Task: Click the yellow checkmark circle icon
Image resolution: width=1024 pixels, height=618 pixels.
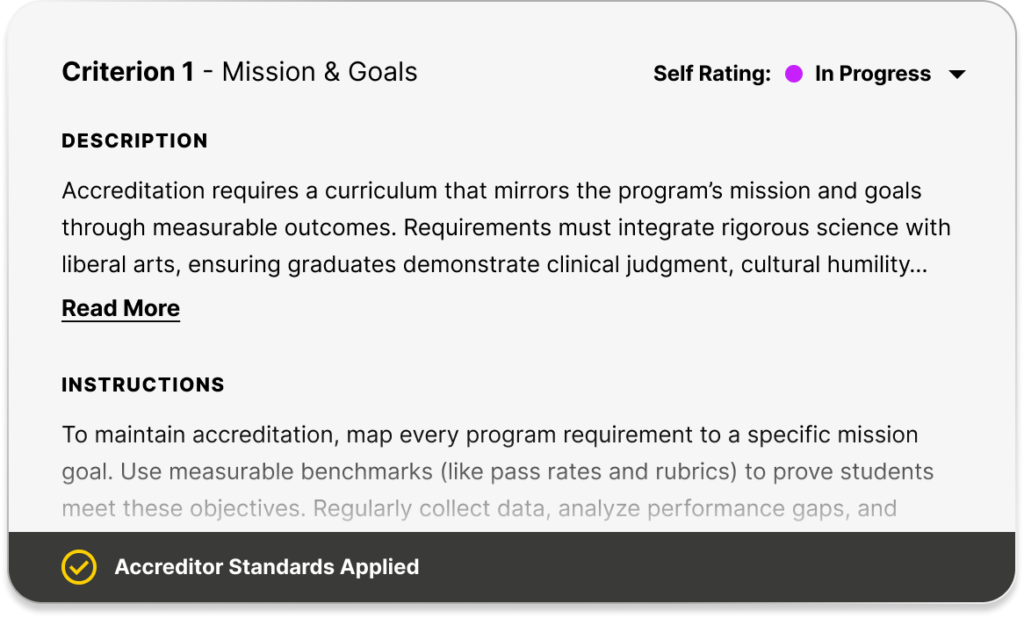Action: click(x=79, y=567)
